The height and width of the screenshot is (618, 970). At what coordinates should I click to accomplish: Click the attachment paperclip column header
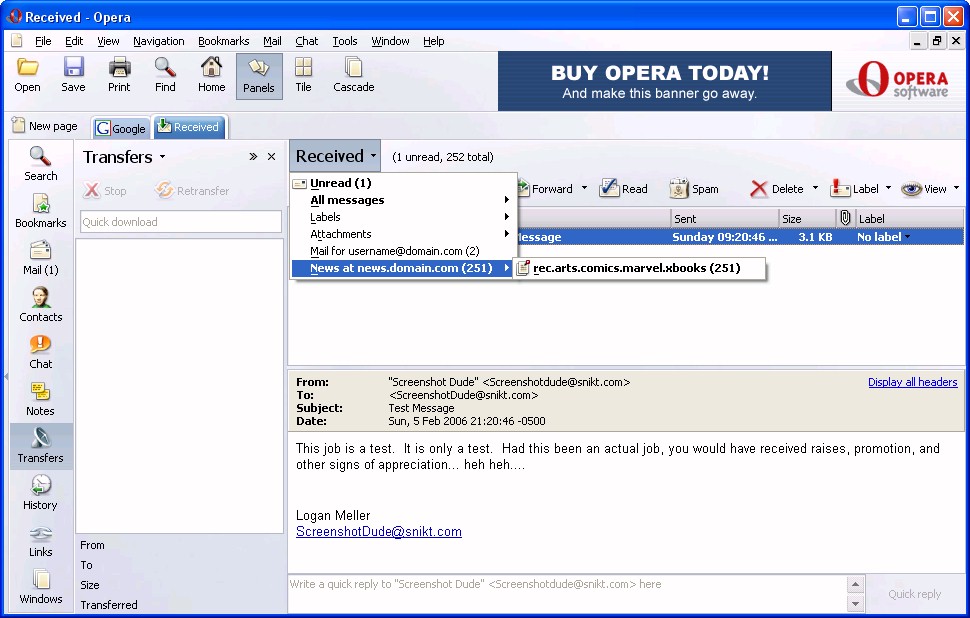click(845, 218)
